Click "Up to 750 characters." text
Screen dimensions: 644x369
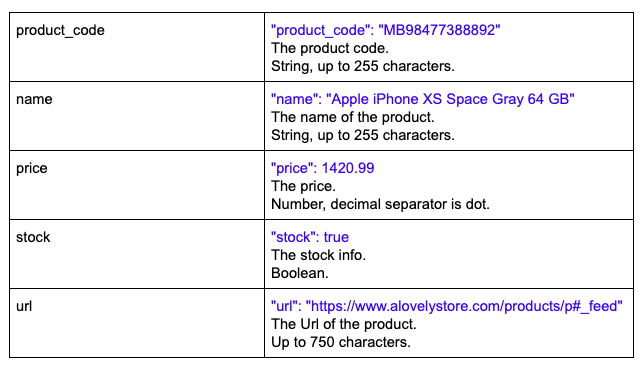click(x=340, y=342)
